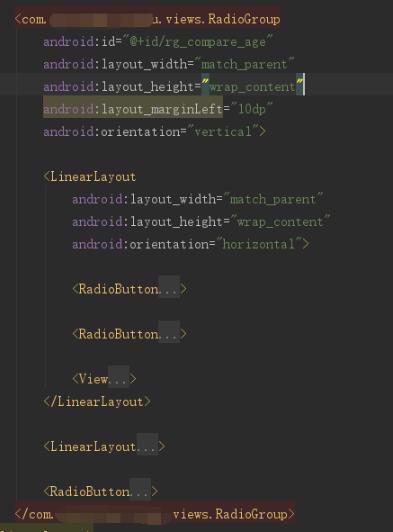The image size is (393, 532).
Task: Select the "10dp" margin value
Action: click(251, 109)
